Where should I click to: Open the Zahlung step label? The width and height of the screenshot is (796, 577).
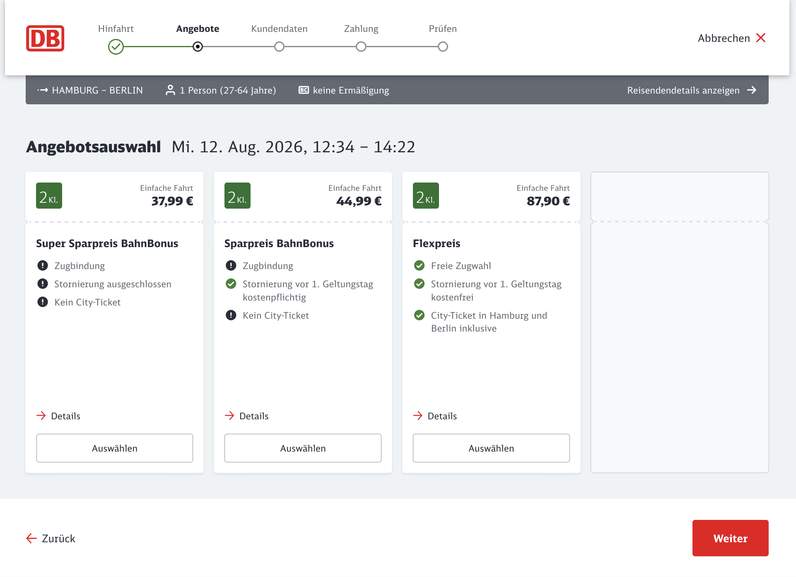[x=361, y=29]
